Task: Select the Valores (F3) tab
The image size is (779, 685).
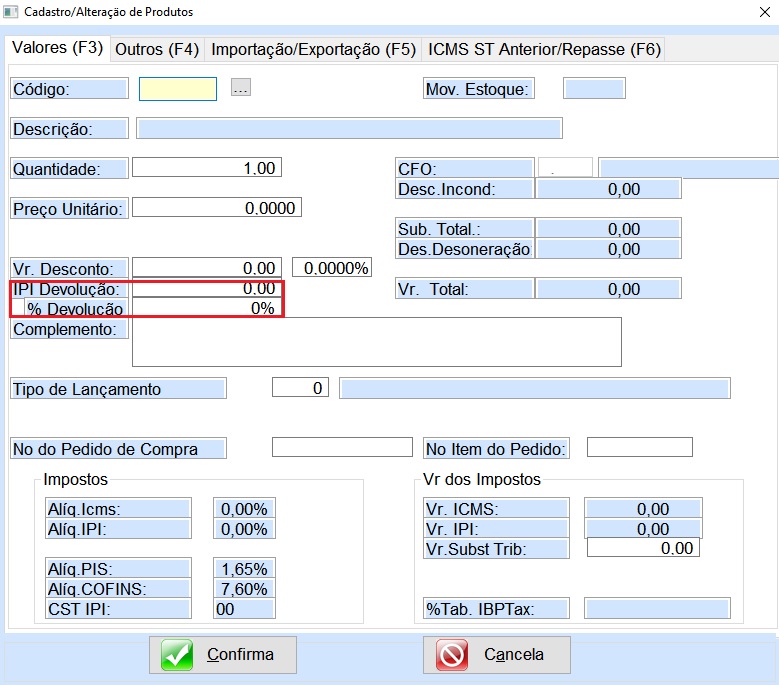Action: [58, 48]
